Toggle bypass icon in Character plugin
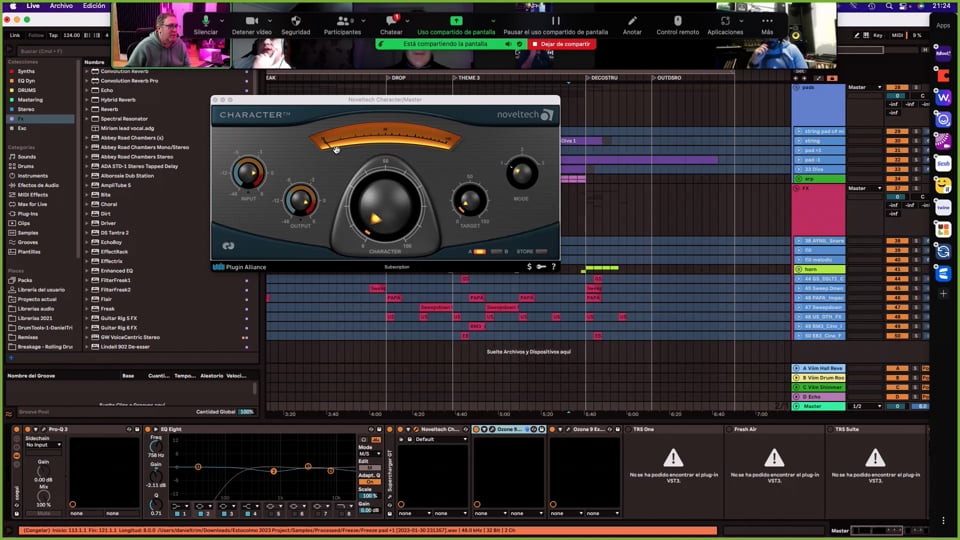Screen dimensions: 960x540 coord(228,246)
